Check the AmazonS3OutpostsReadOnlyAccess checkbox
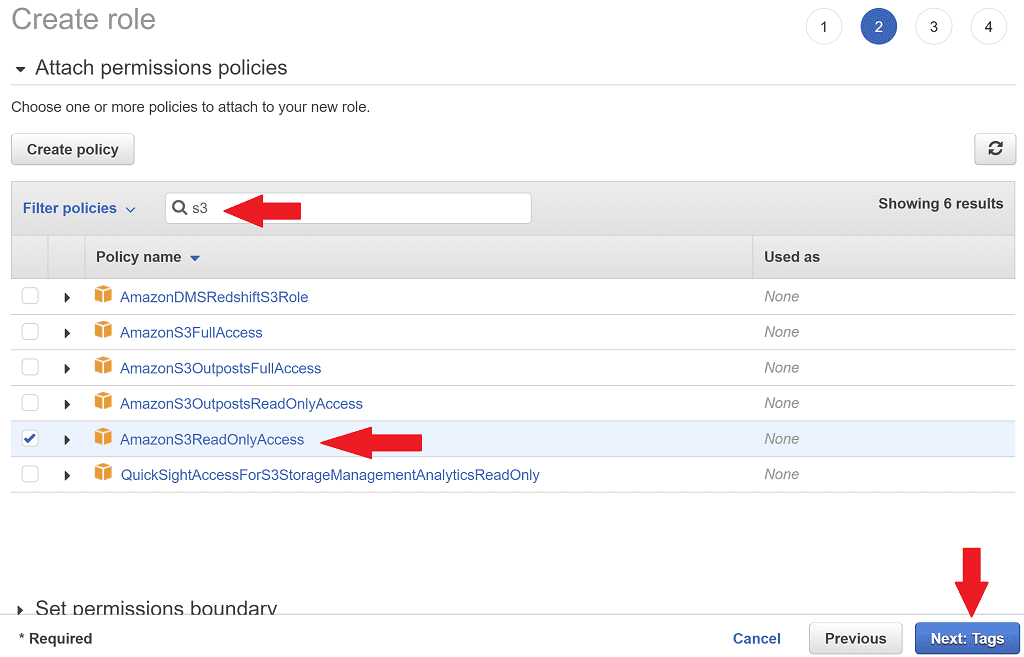 click(29, 402)
